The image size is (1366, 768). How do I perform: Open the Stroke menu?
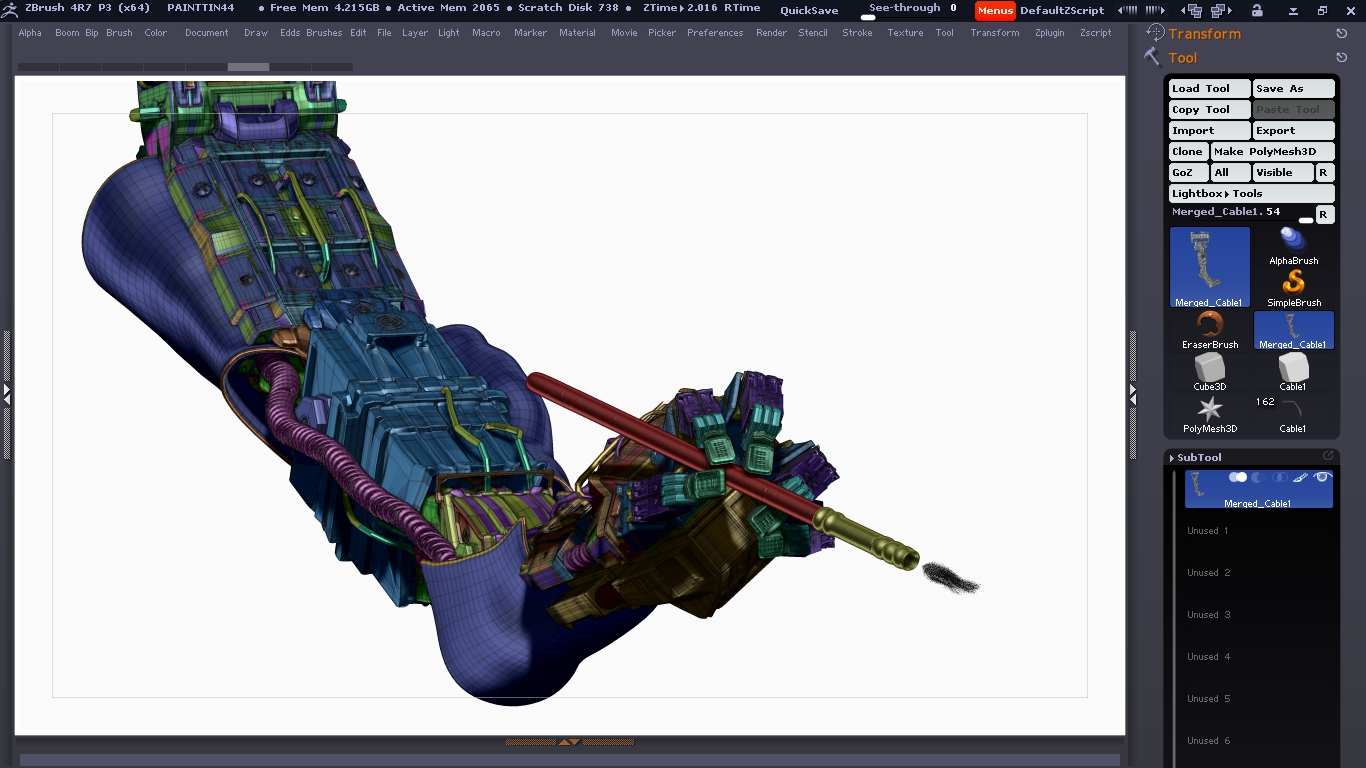coord(857,33)
